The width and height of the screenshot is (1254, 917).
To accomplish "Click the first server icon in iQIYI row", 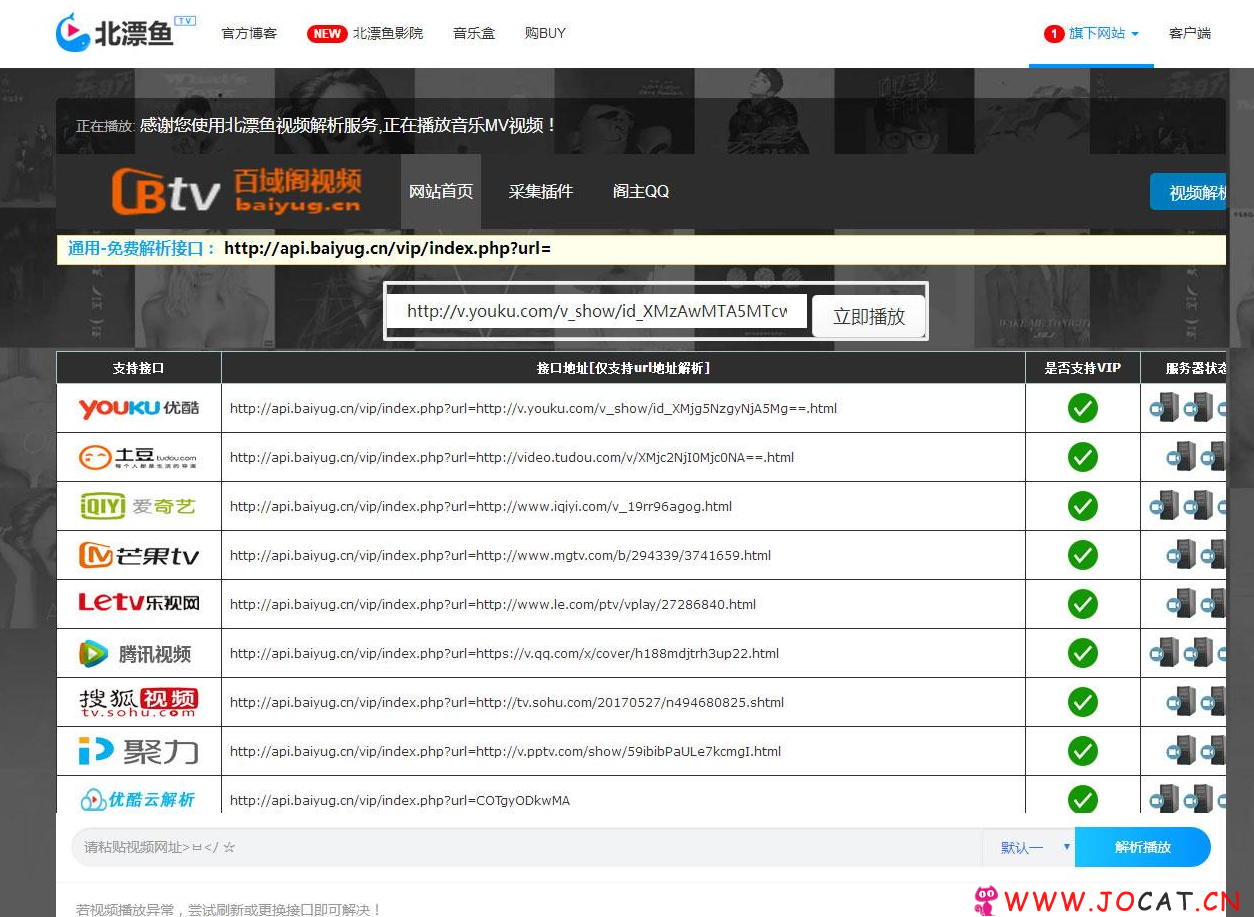I will pyautogui.click(x=1165, y=505).
